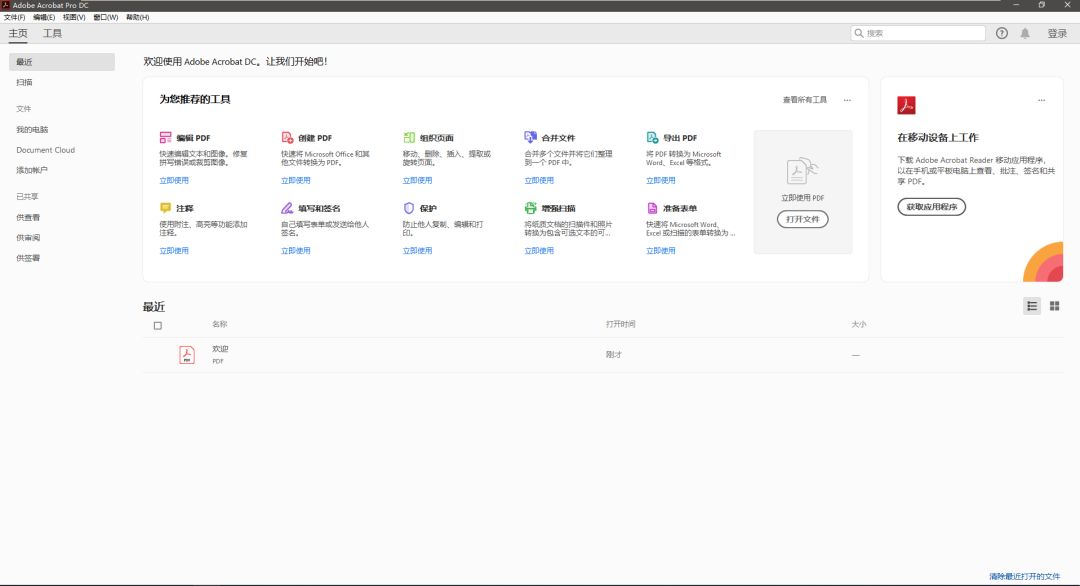The height and width of the screenshot is (586, 1080).
Task: Open the 注释 tool icon
Action: (x=165, y=207)
